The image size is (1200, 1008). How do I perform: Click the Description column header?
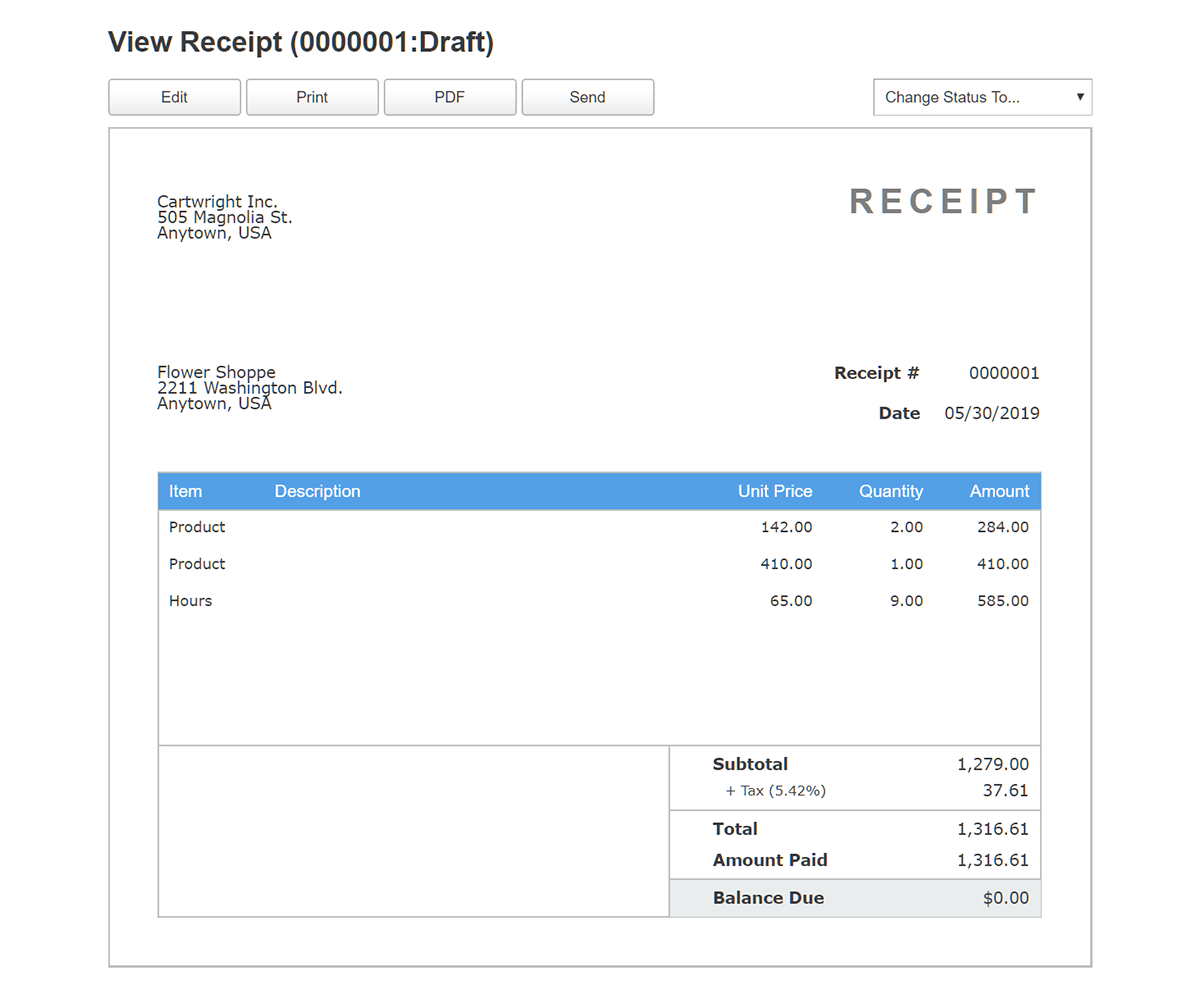click(317, 491)
